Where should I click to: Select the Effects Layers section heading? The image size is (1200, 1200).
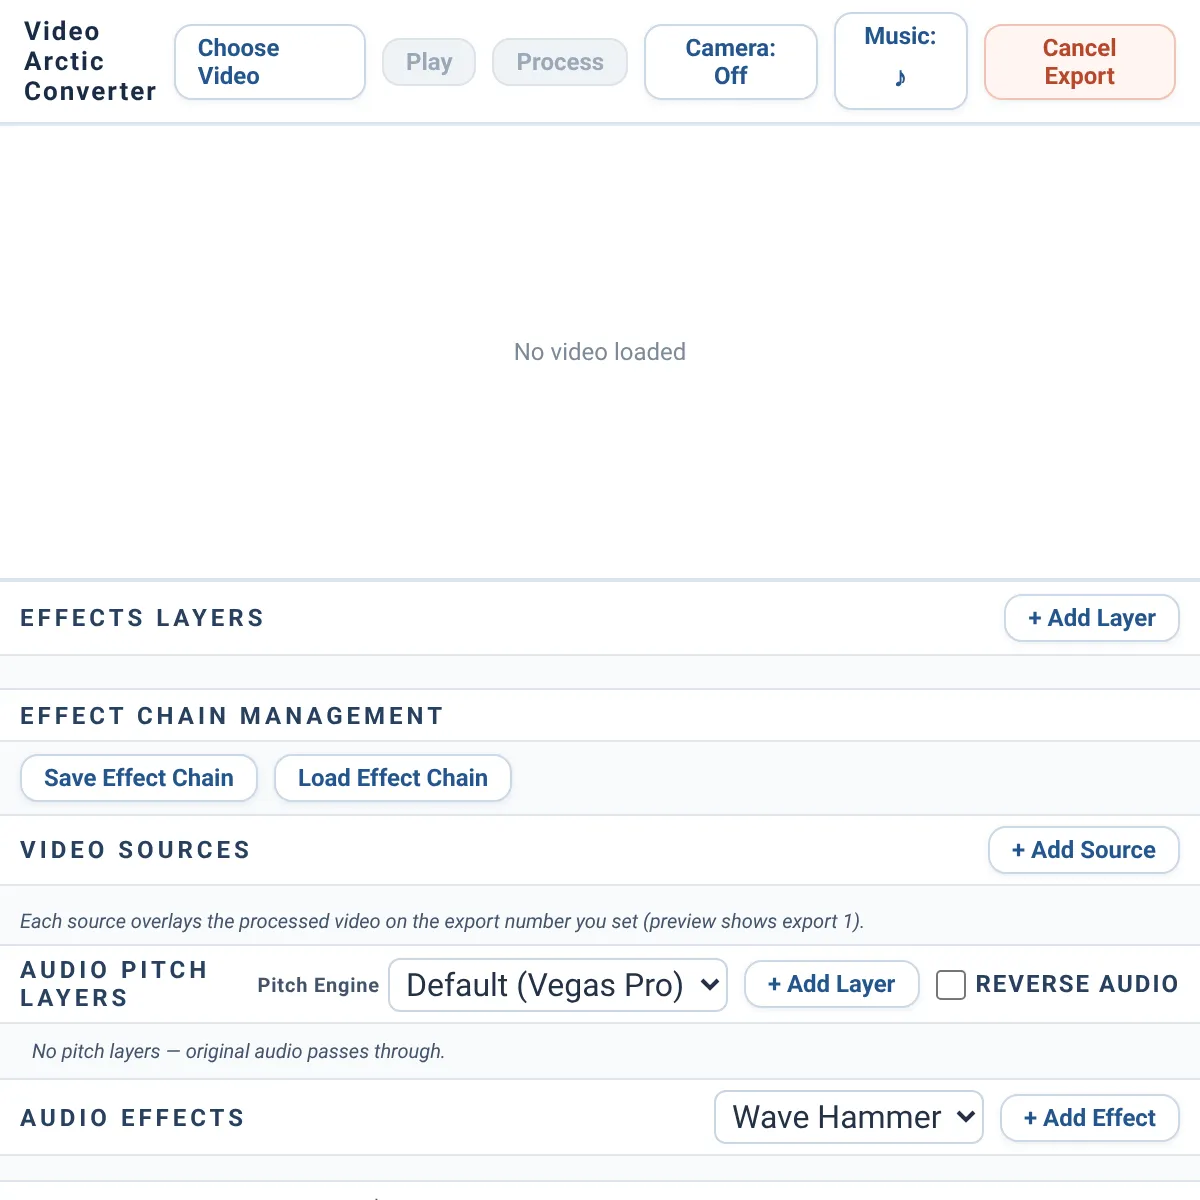[143, 618]
